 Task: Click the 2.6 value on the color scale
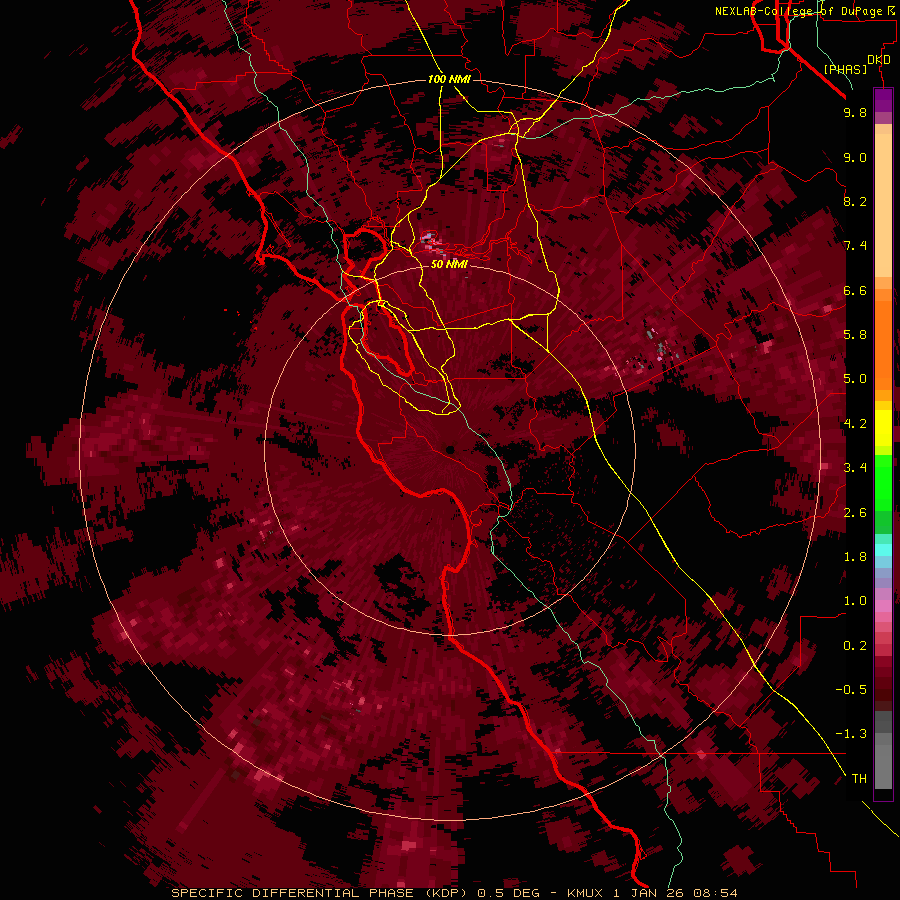855,512
